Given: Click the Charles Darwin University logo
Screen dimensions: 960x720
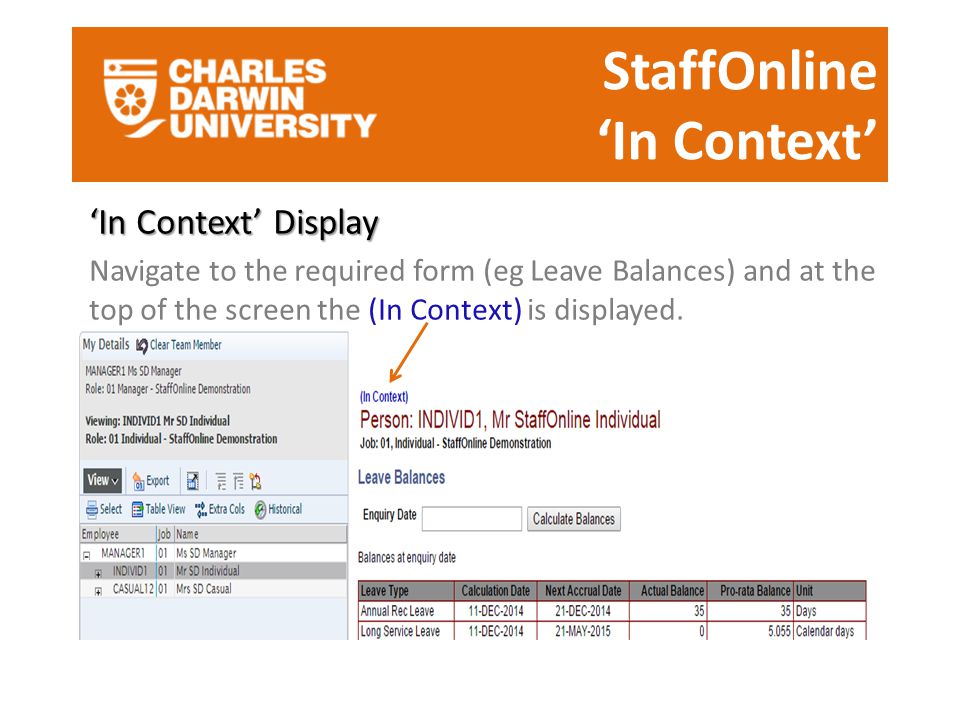Looking at the screenshot, I should click(239, 98).
